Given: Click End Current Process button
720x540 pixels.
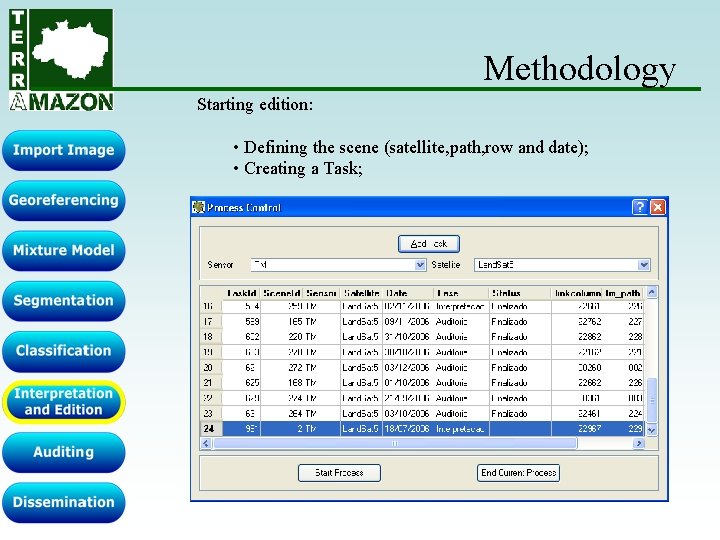Looking at the screenshot, I should pyautogui.click(x=518, y=473).
